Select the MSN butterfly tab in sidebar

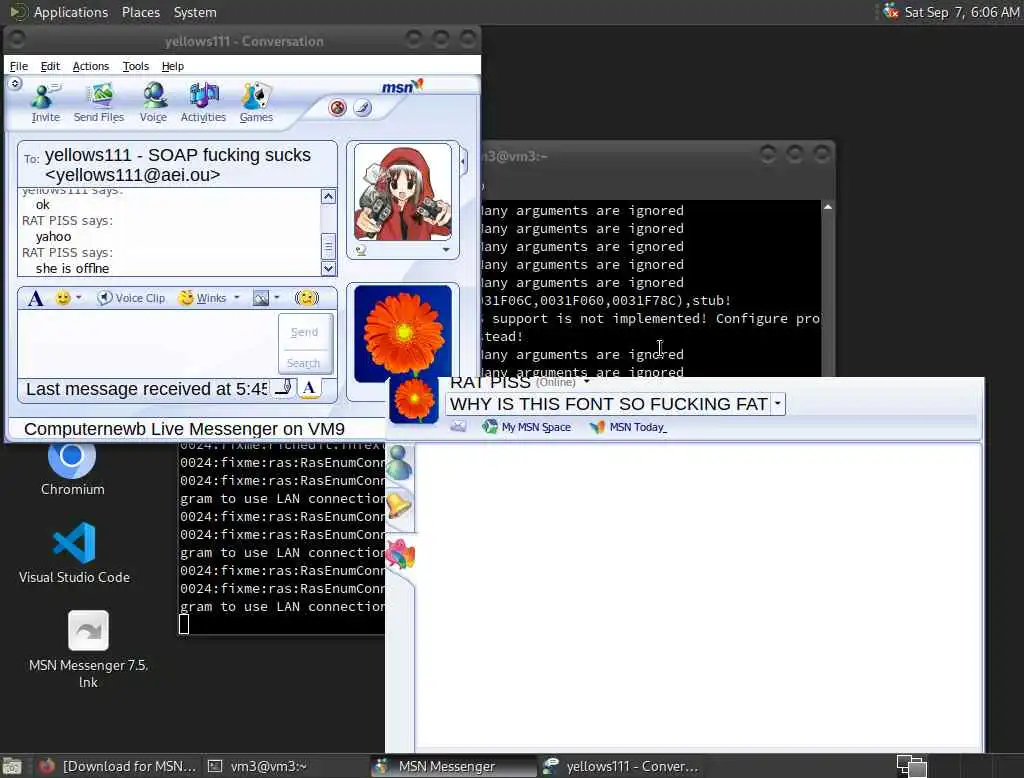400,555
